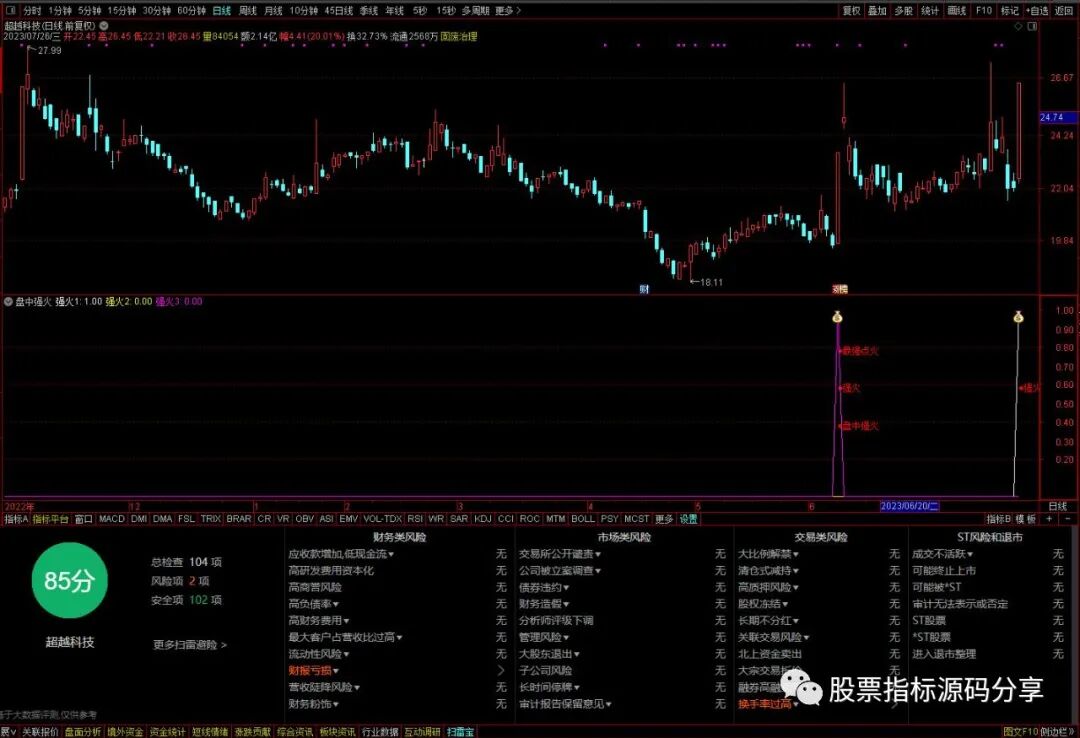Expand 更多 periods in top bar
This screenshot has width=1080, height=738.
click(x=508, y=10)
